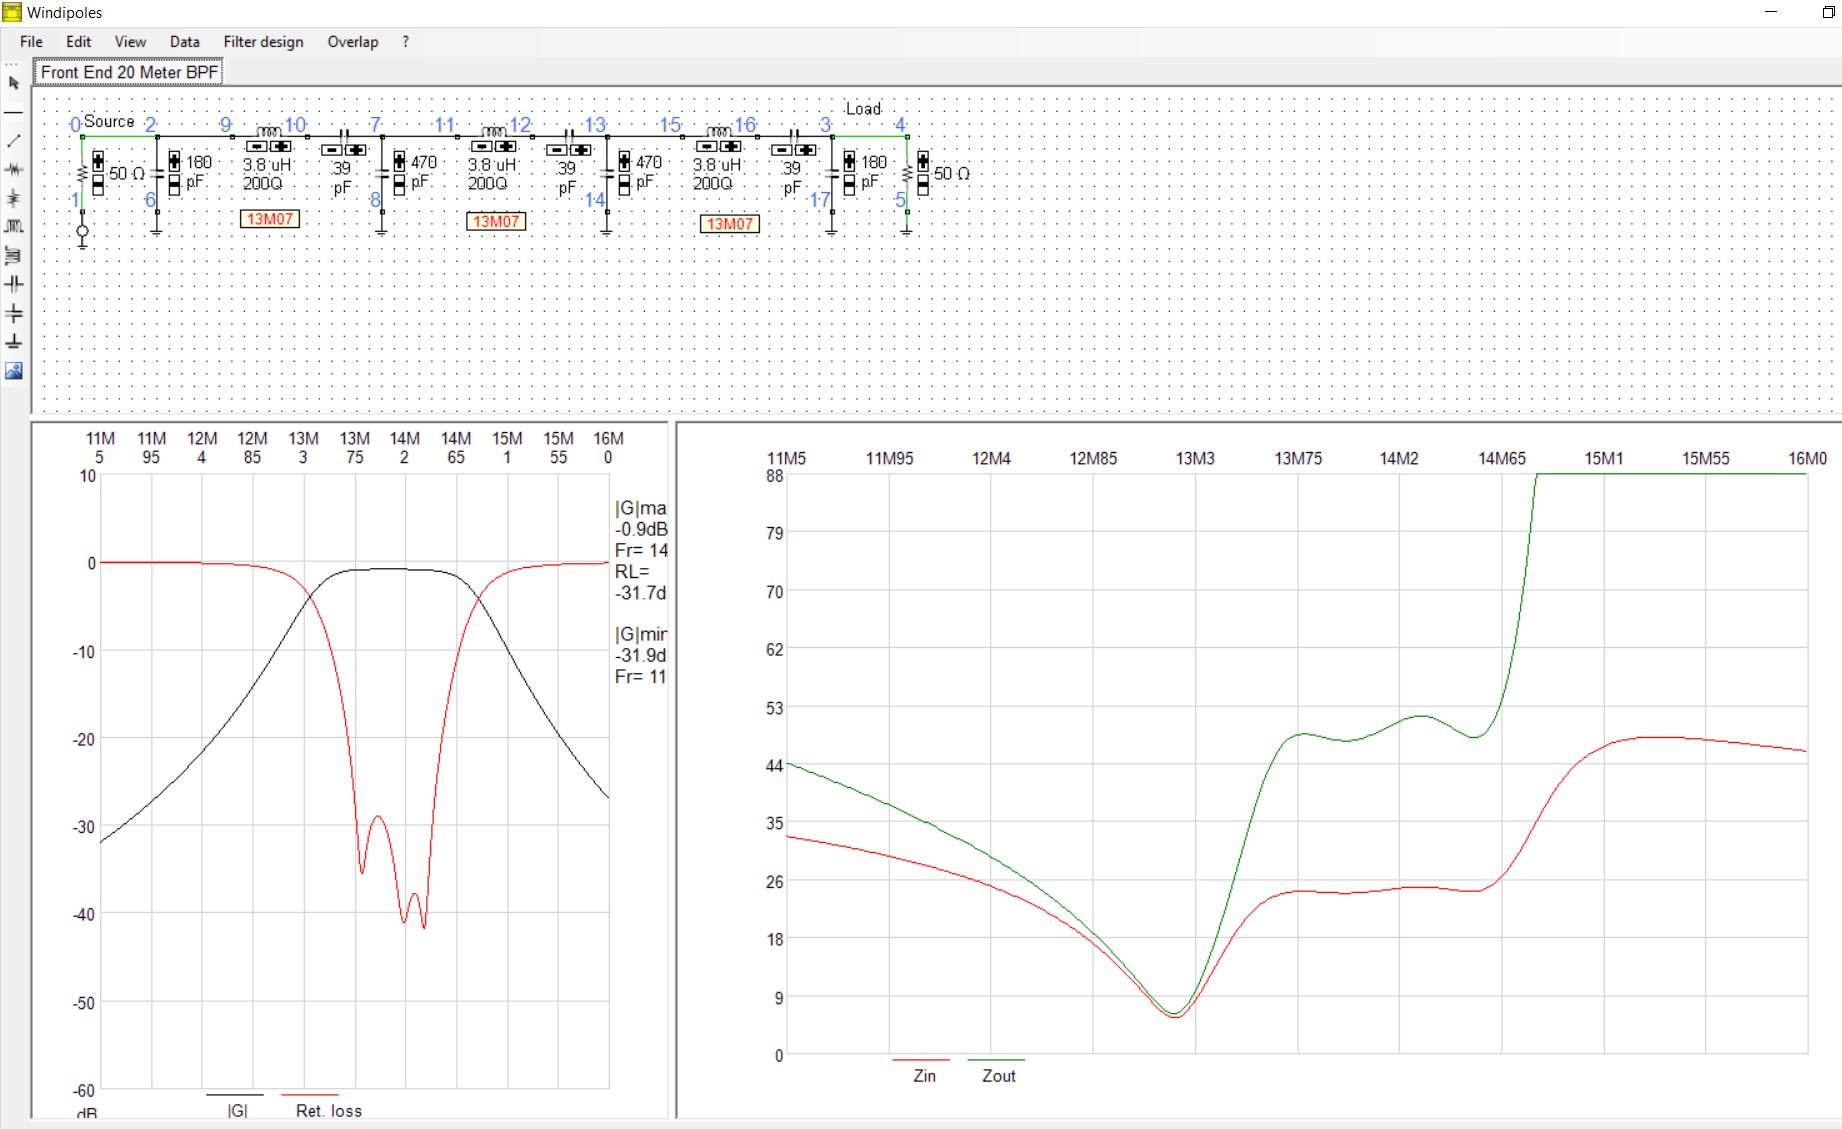Pick the ground symbol tool
1842x1129 pixels.
coord(14,342)
